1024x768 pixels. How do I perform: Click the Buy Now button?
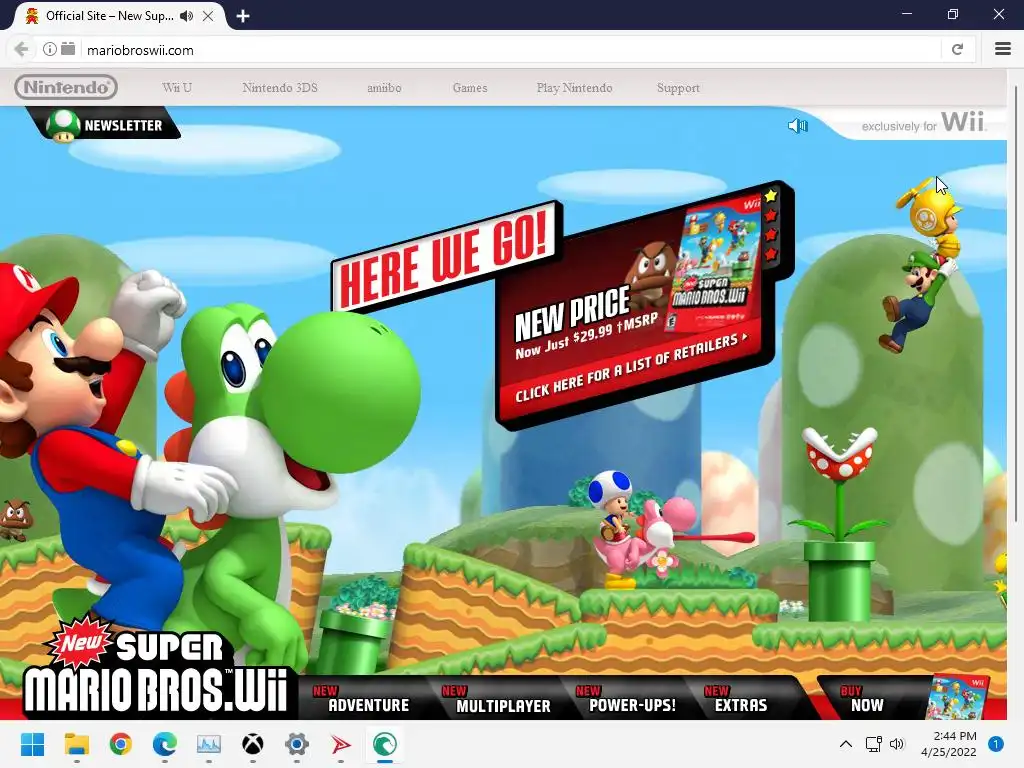(862, 699)
